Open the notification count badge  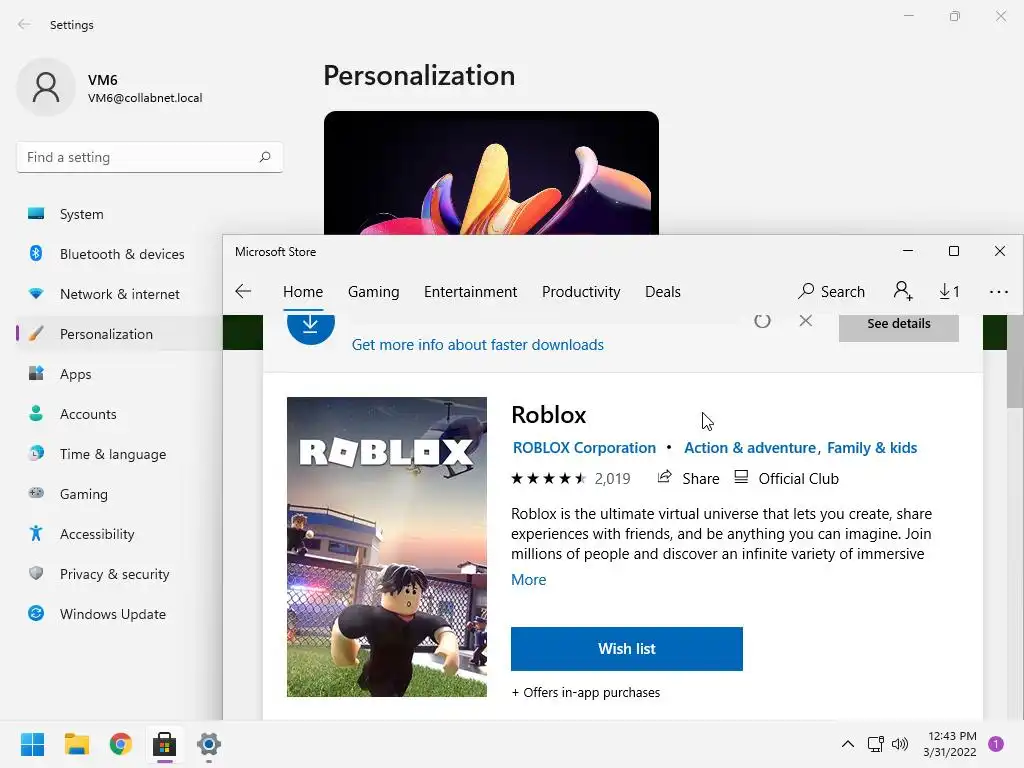(x=996, y=744)
